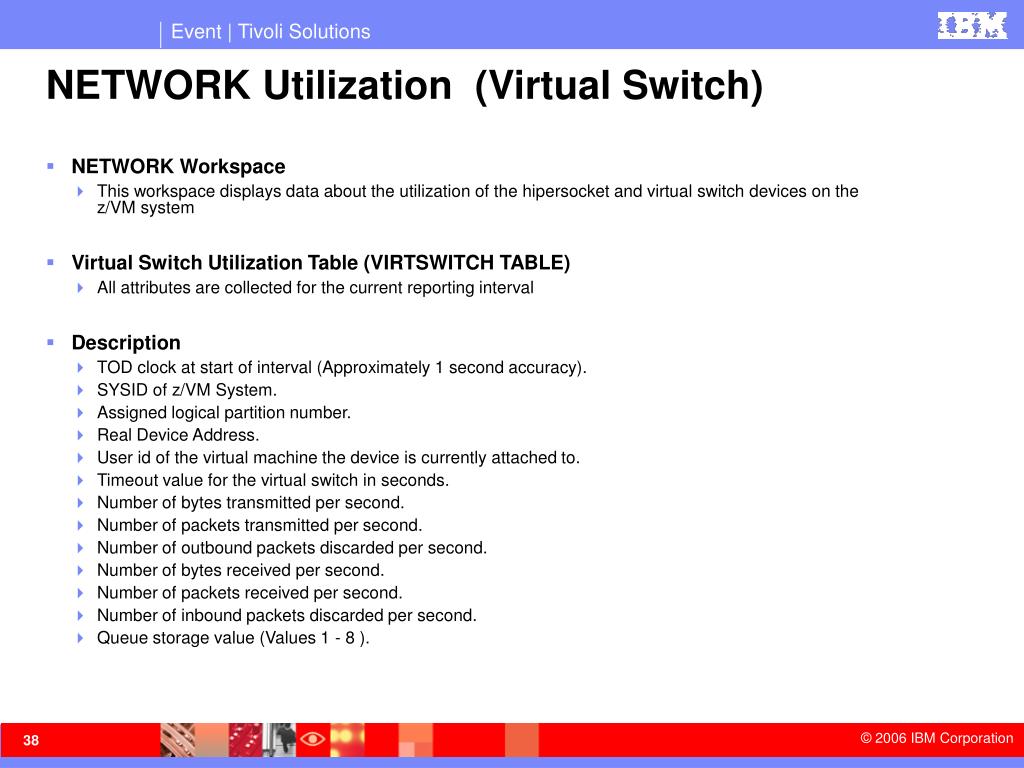Viewport: 1024px width, 768px height.
Task: Click the square bullet beside 'Description'
Action: pyautogui.click(x=50, y=342)
